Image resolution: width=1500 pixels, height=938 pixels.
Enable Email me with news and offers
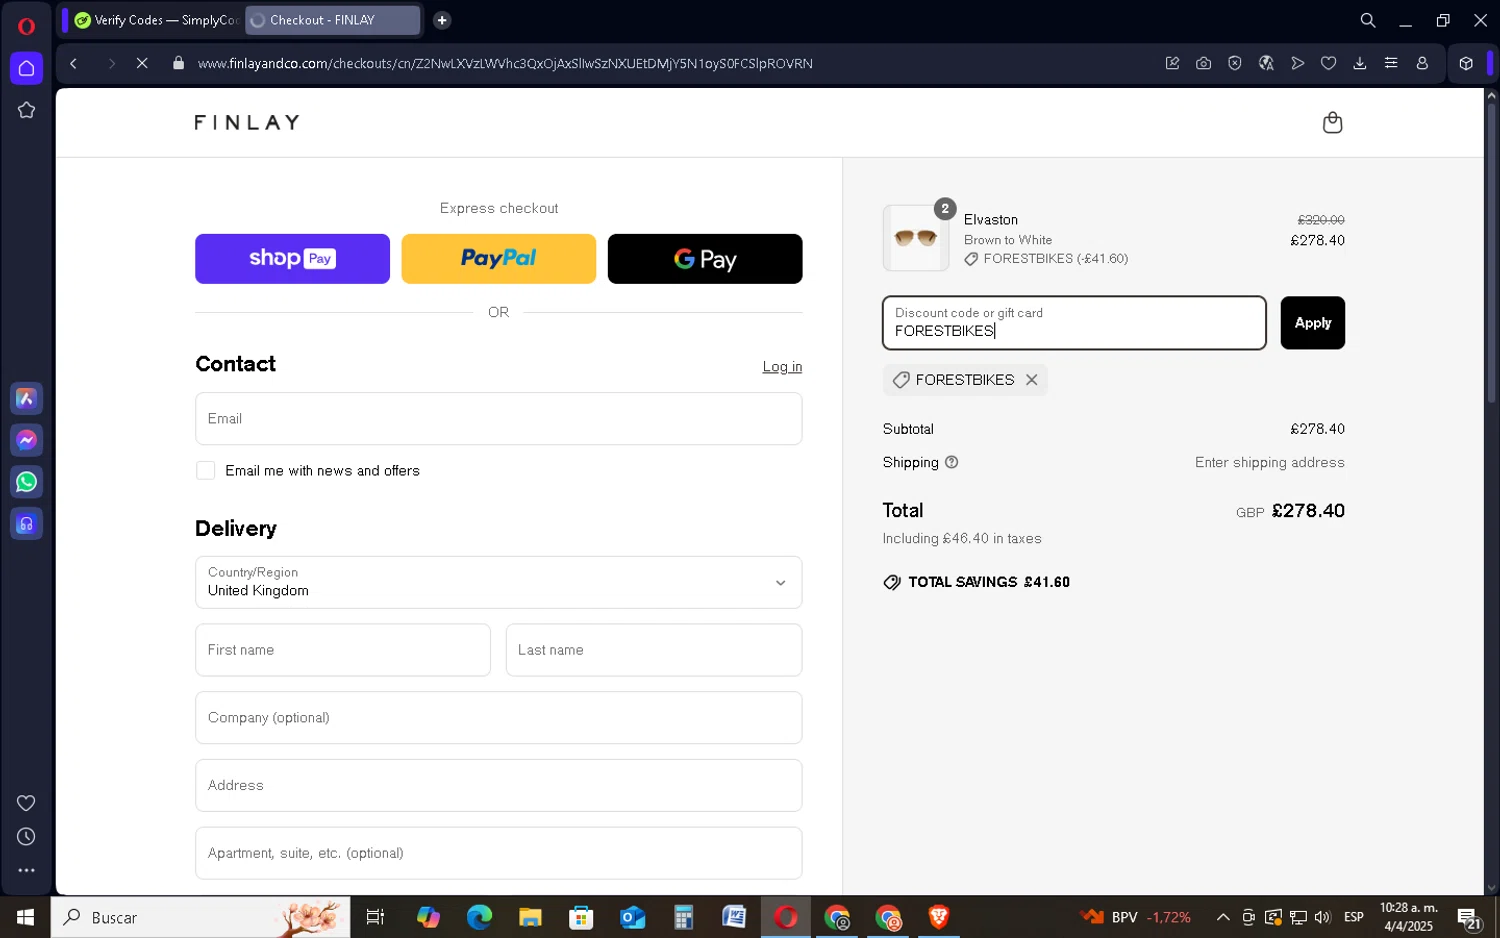[206, 471]
